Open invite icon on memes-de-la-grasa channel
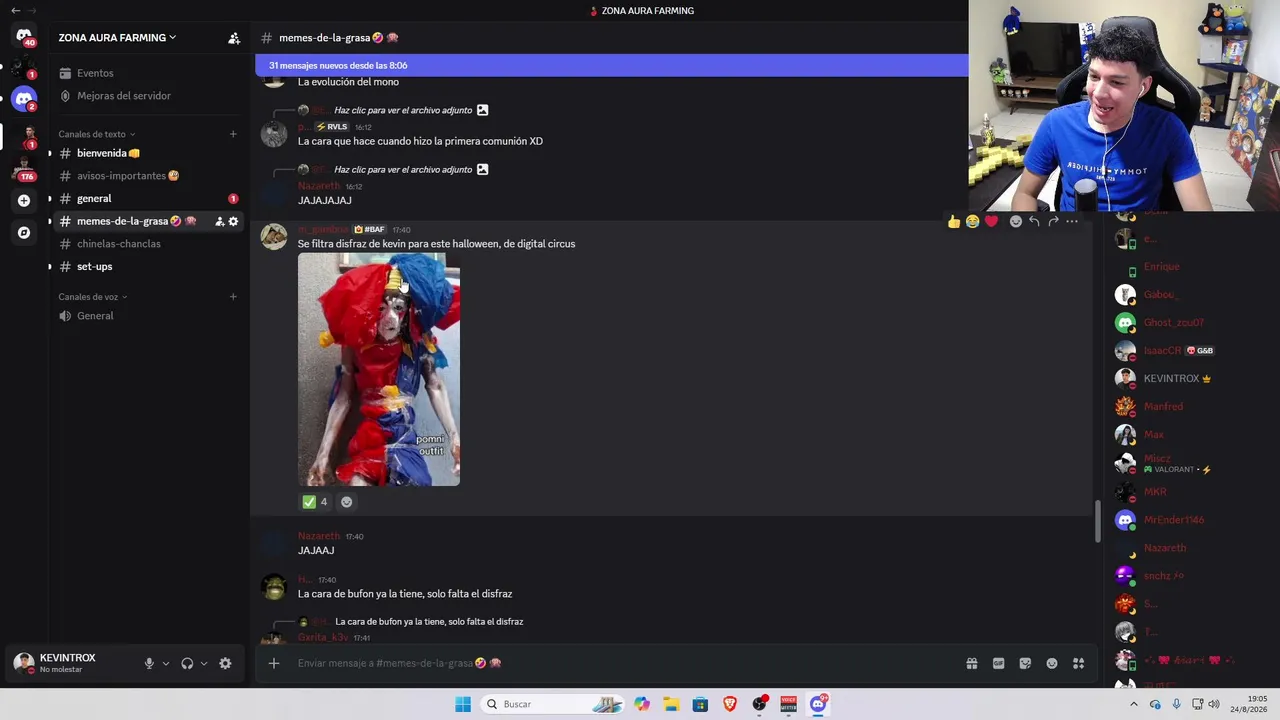The width and height of the screenshot is (1280, 720). (219, 221)
